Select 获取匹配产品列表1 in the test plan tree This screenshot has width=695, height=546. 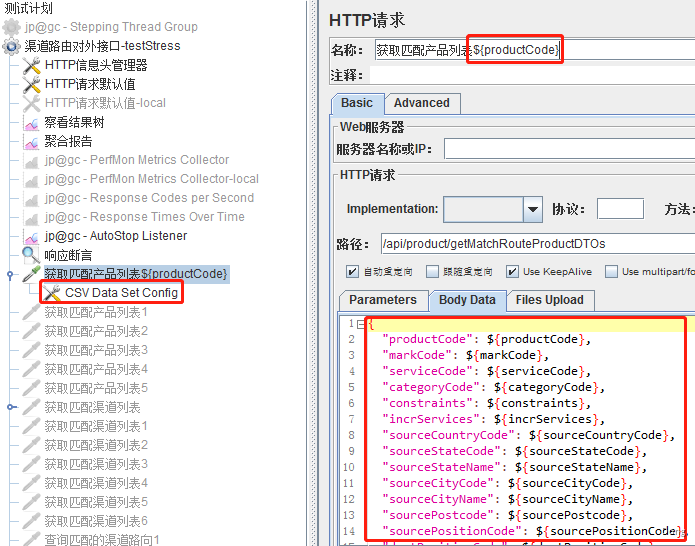(x=95, y=312)
